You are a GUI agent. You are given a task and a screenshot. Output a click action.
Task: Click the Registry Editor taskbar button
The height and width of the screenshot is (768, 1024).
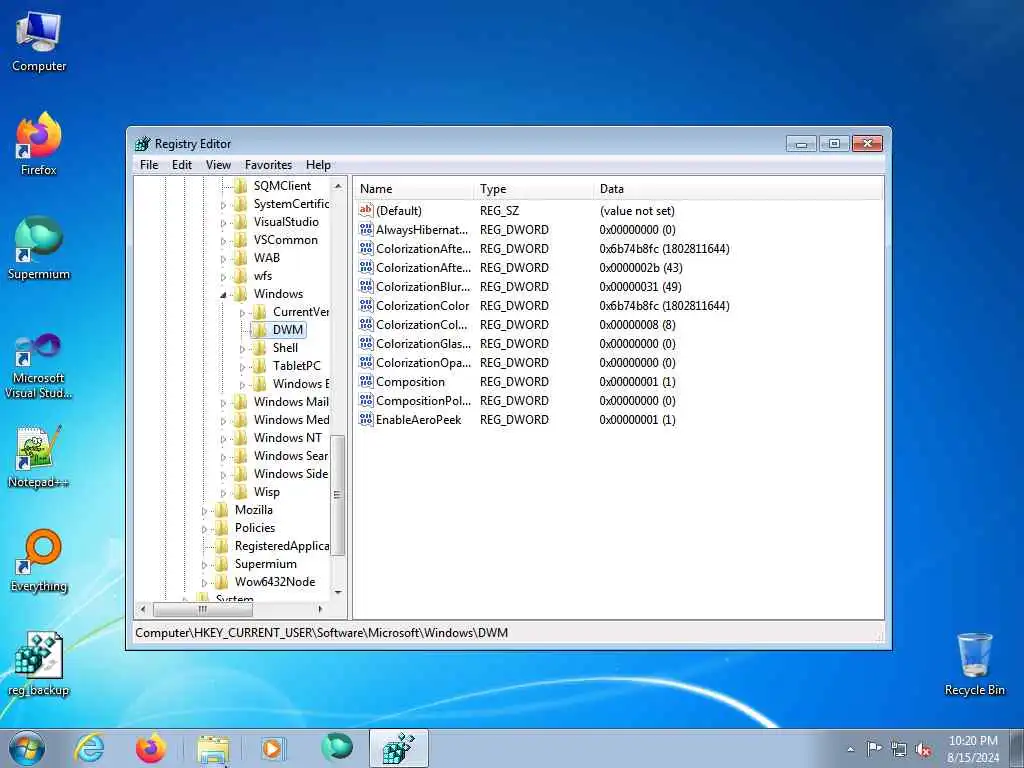399,748
